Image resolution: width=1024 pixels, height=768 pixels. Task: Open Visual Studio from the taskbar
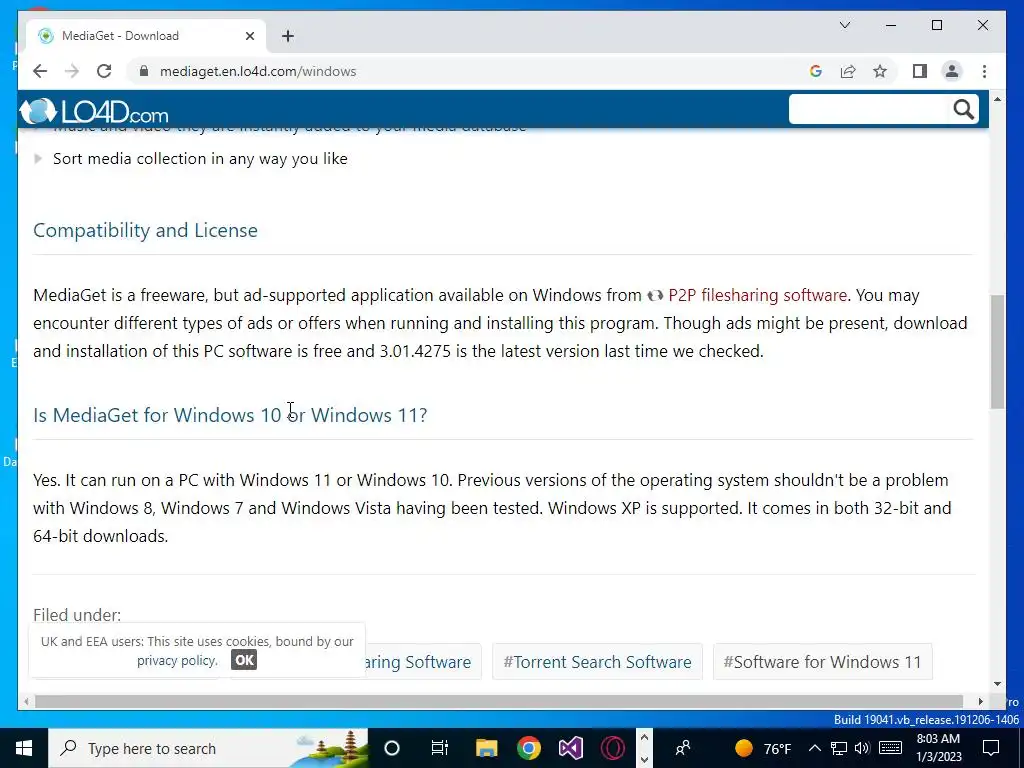coord(571,748)
